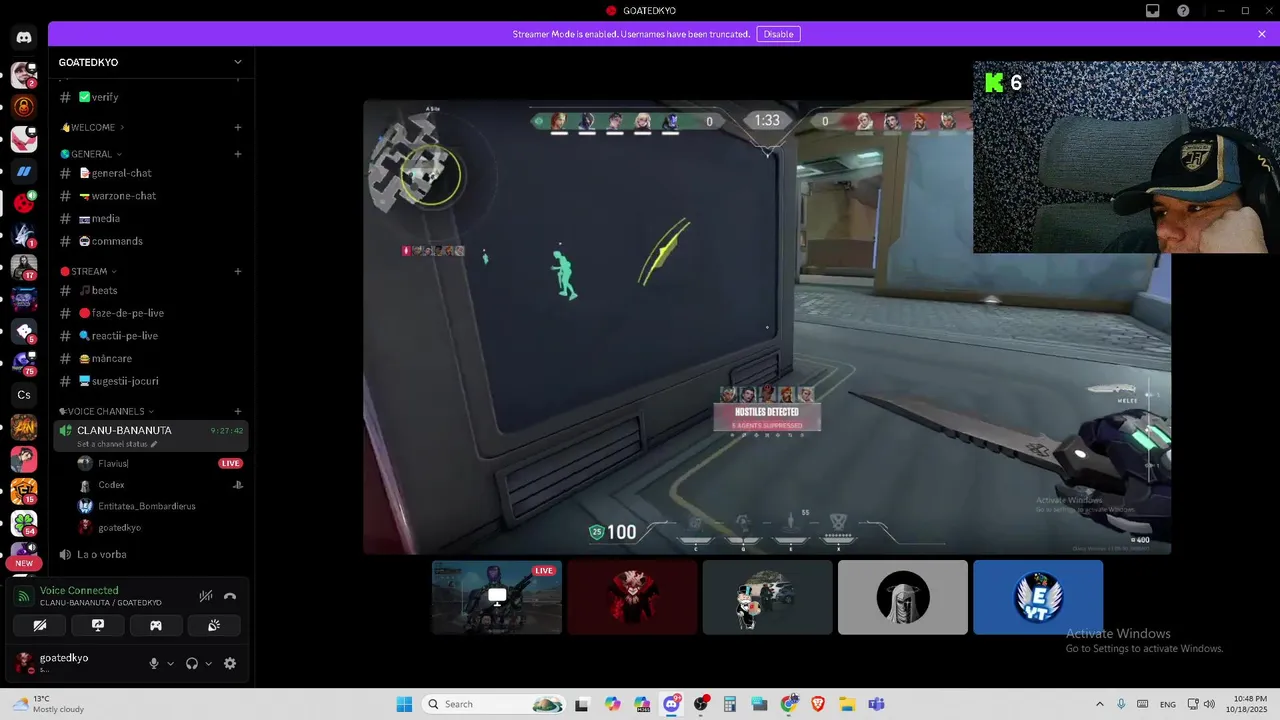Click the taskbar Search box
The height and width of the screenshot is (720, 1280).
click(x=494, y=704)
